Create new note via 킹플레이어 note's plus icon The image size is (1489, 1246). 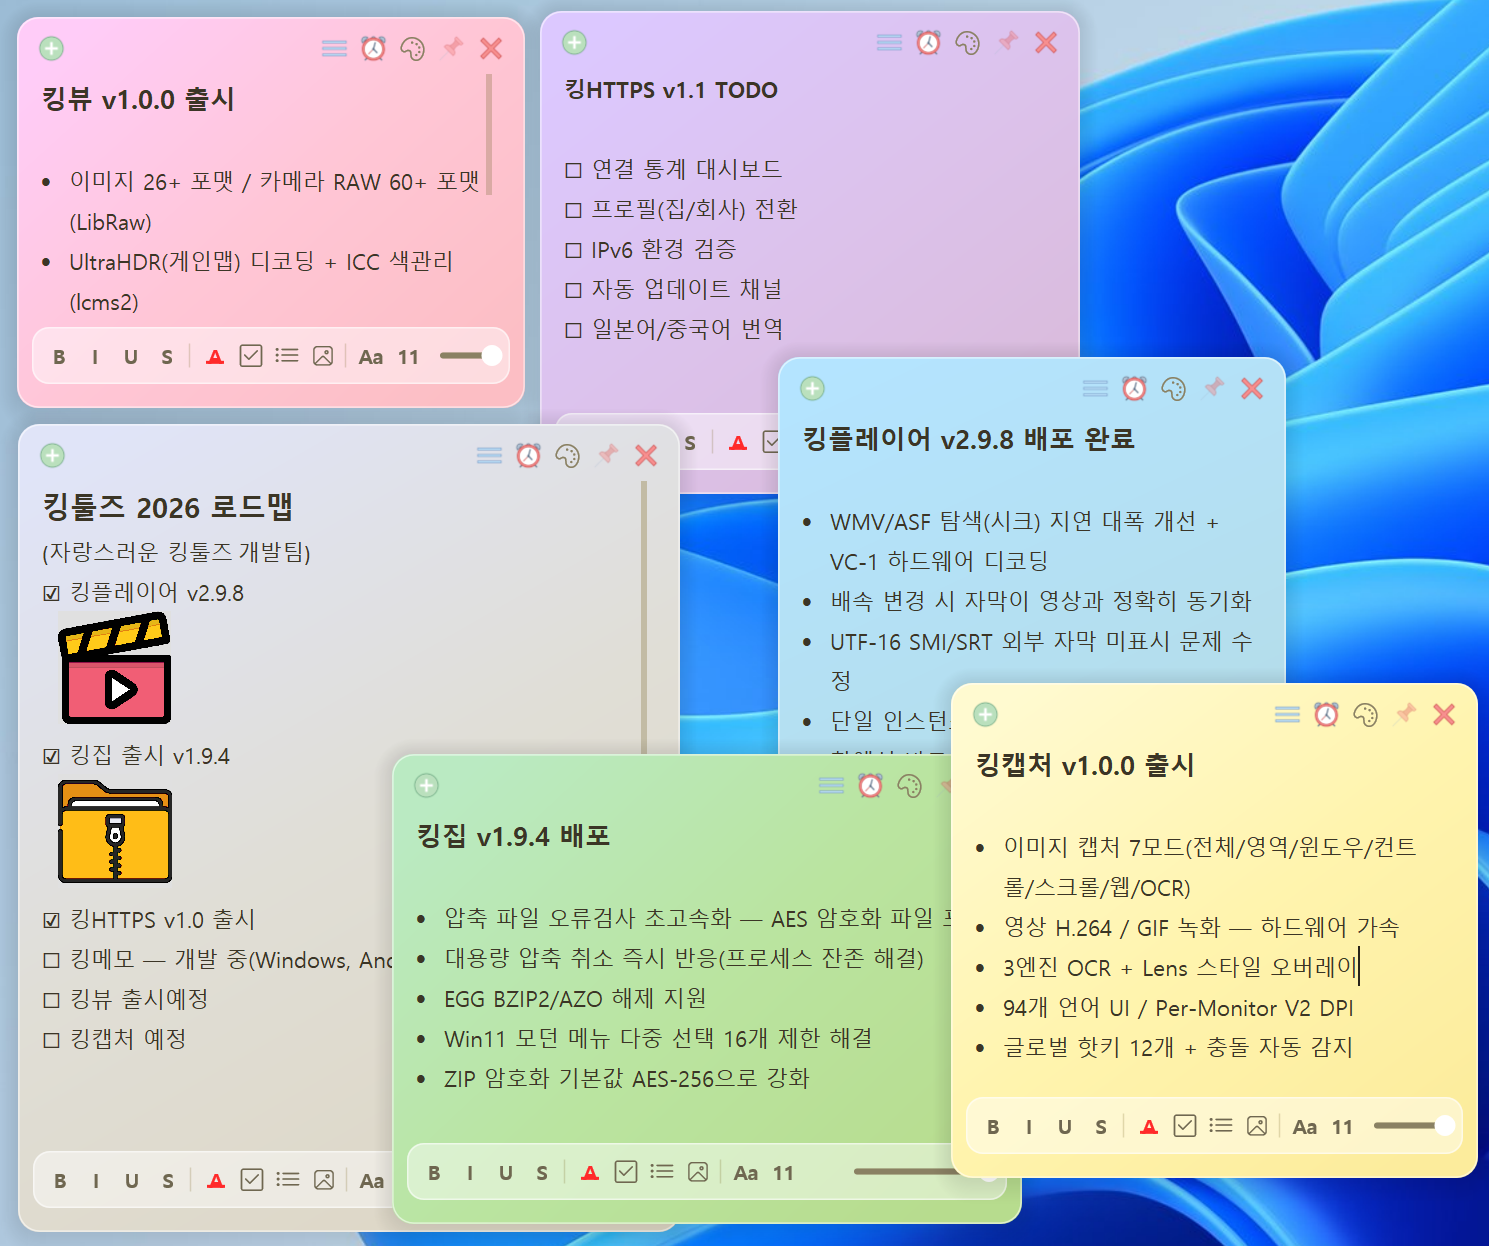click(813, 388)
